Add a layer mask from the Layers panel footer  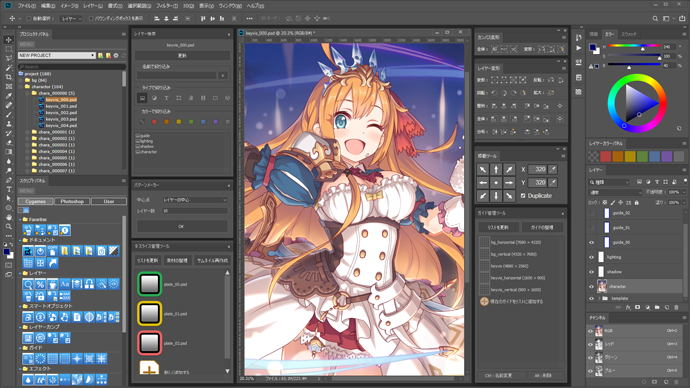coord(638,307)
